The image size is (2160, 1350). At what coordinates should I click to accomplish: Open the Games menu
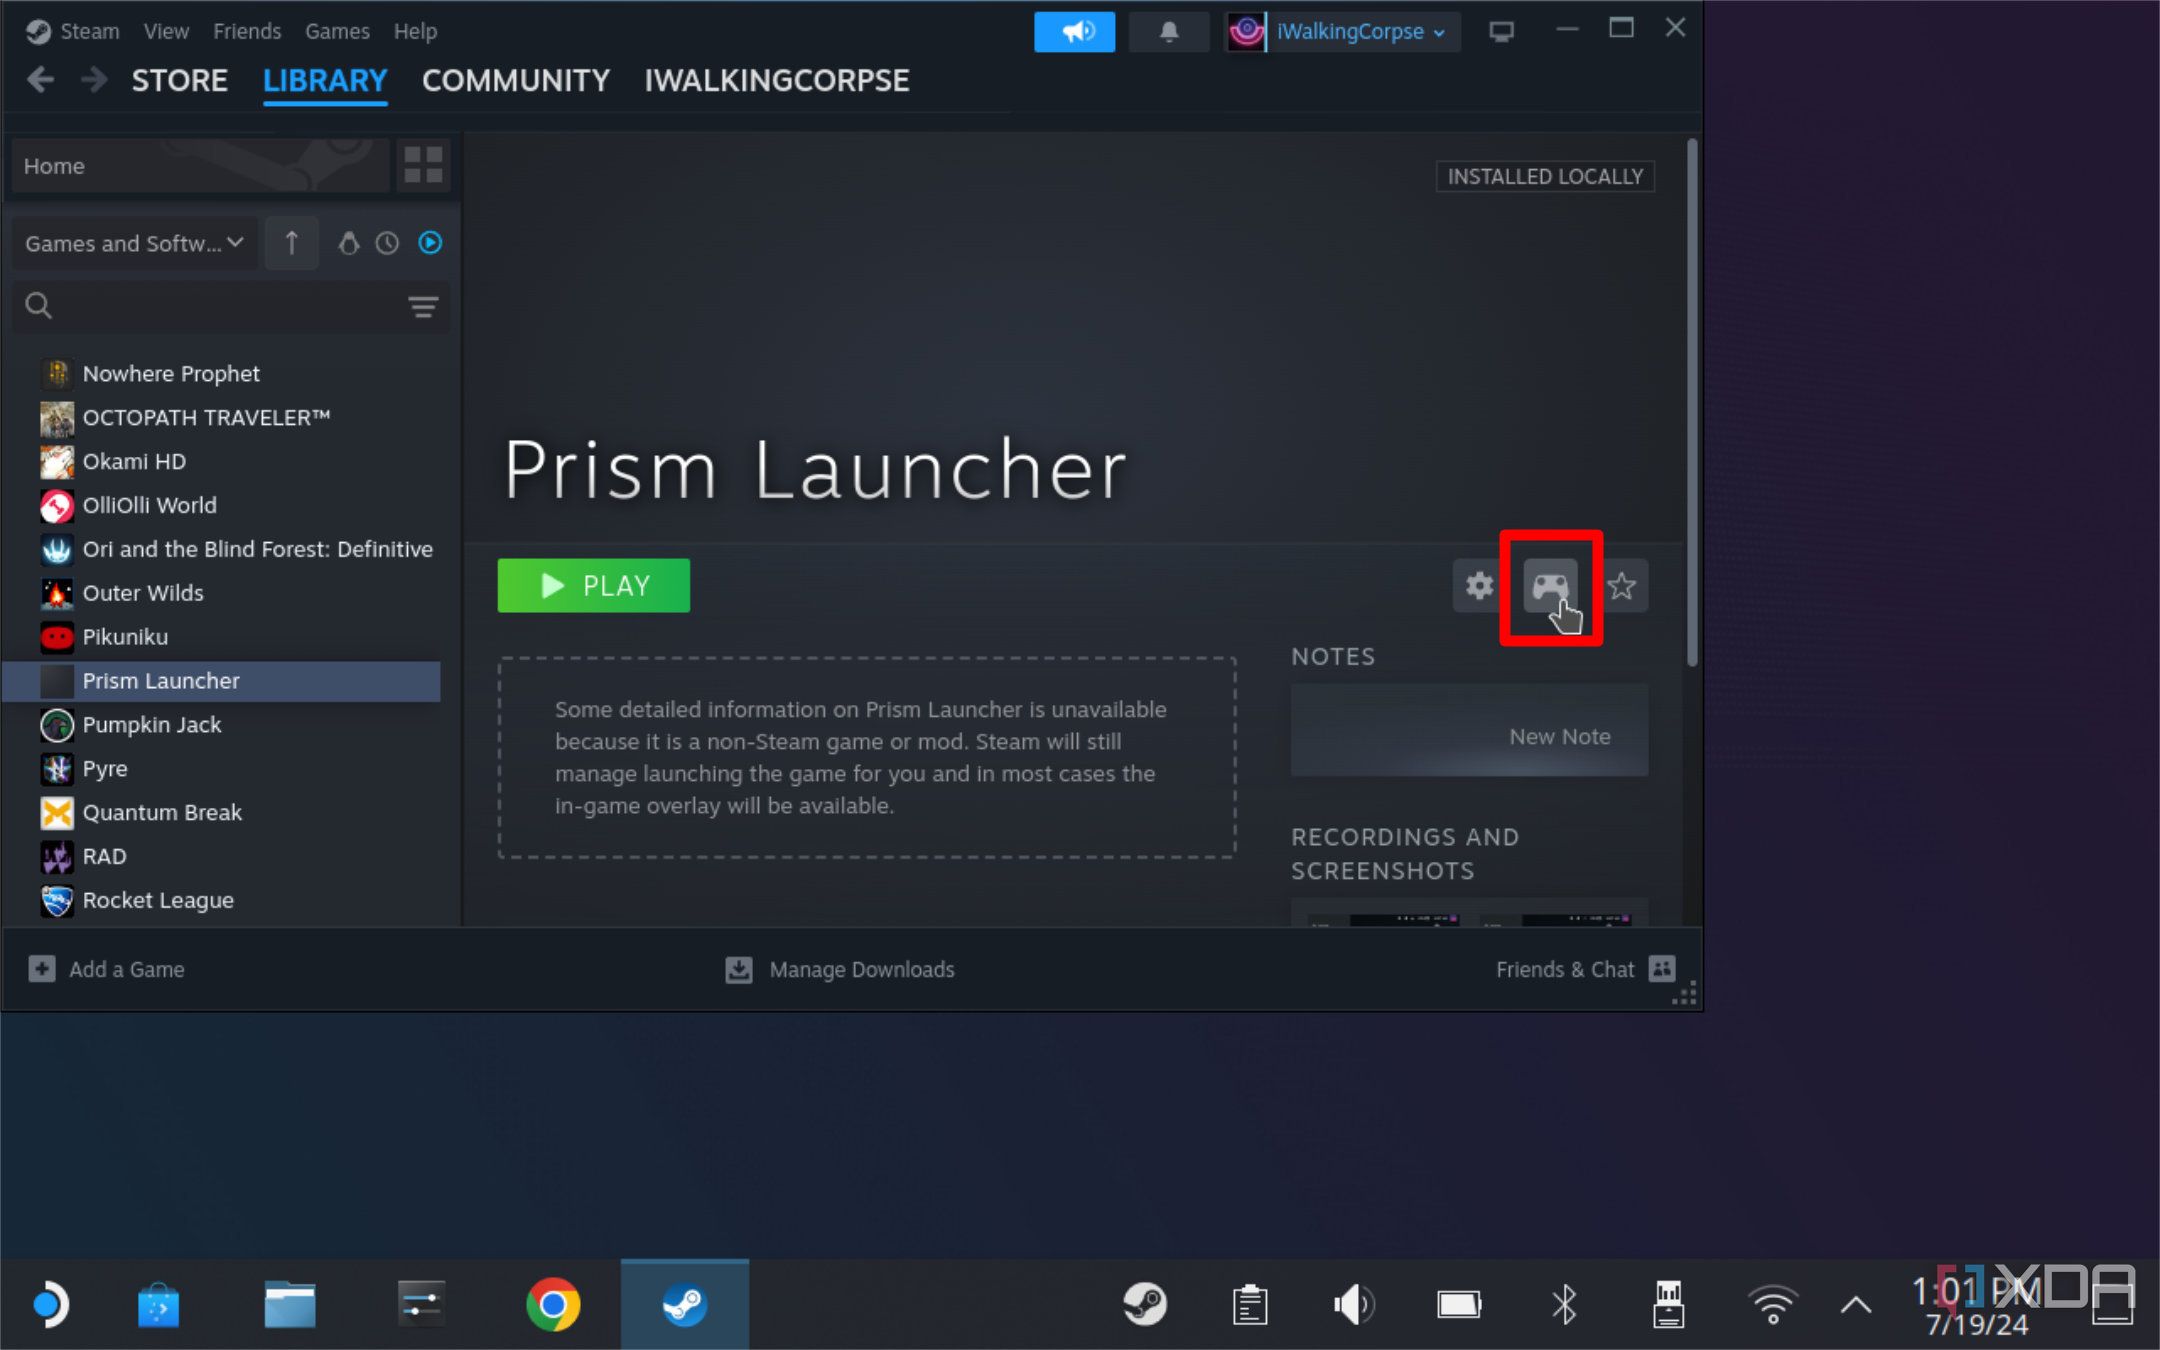click(337, 31)
